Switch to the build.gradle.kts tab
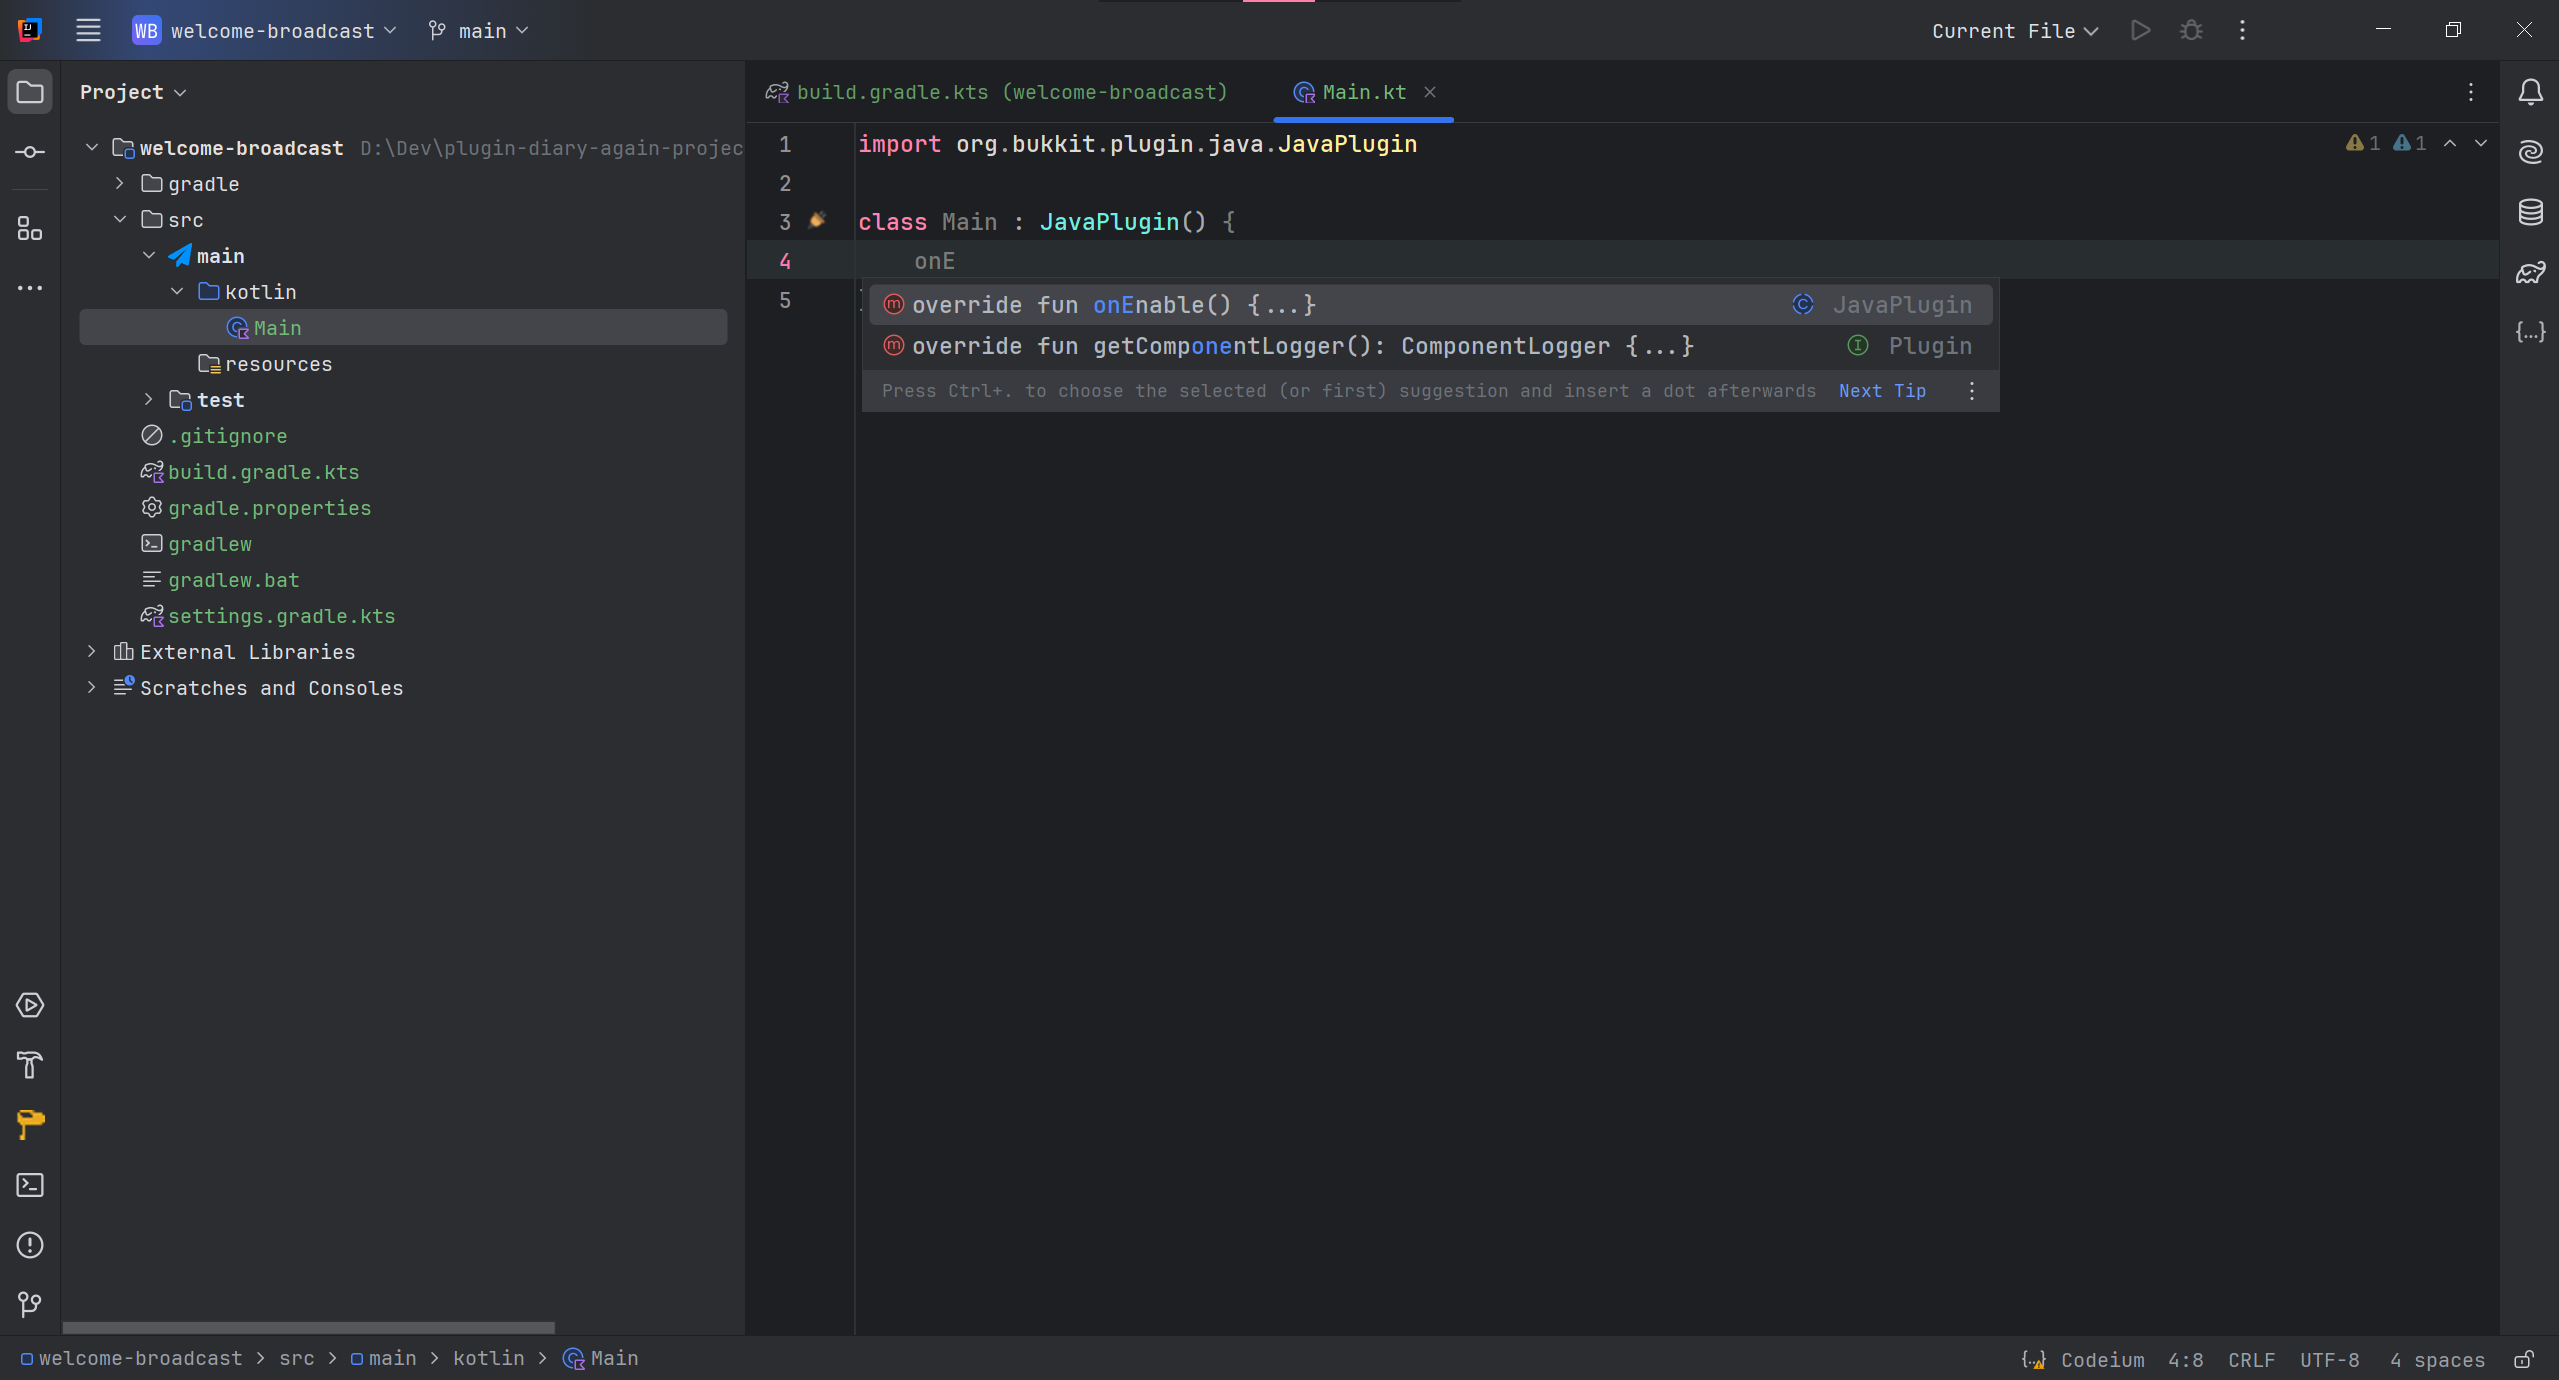 999,92
